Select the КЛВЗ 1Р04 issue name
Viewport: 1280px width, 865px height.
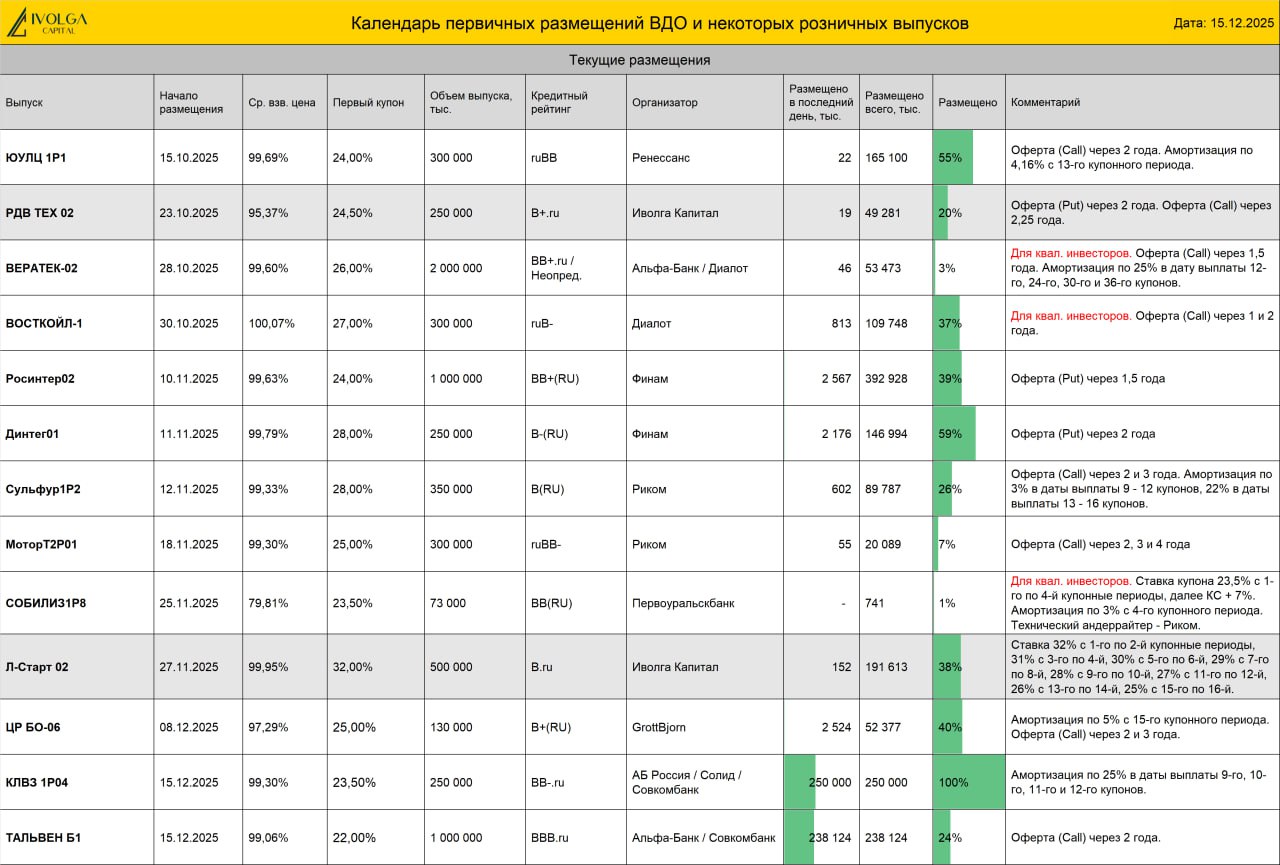tap(37, 782)
